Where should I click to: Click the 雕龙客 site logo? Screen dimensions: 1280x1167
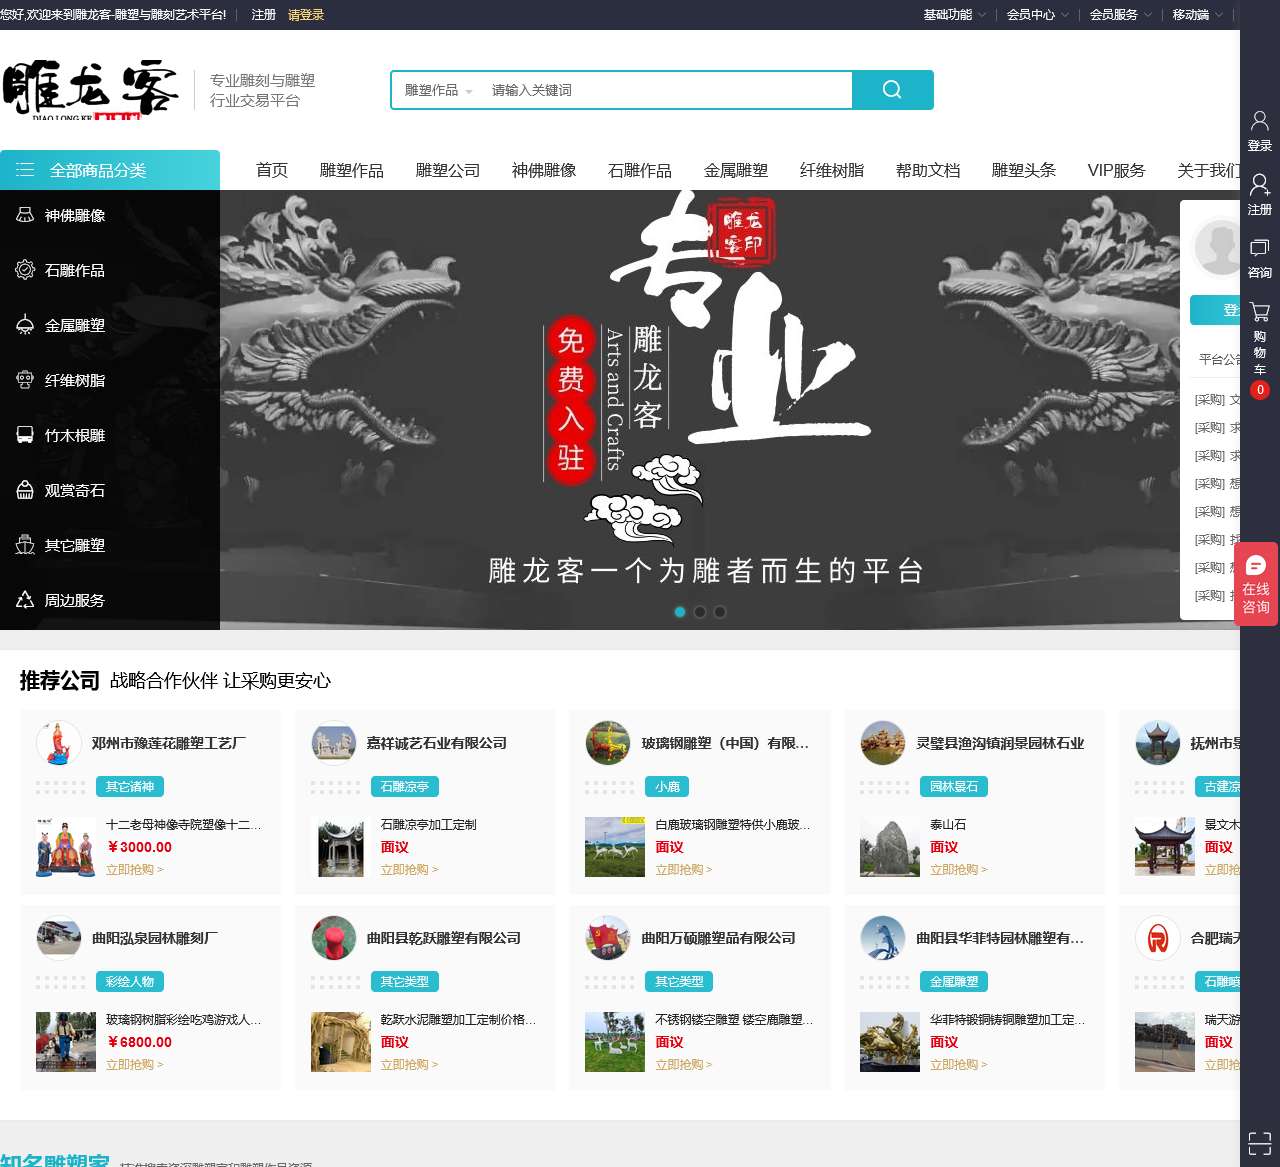tap(90, 90)
